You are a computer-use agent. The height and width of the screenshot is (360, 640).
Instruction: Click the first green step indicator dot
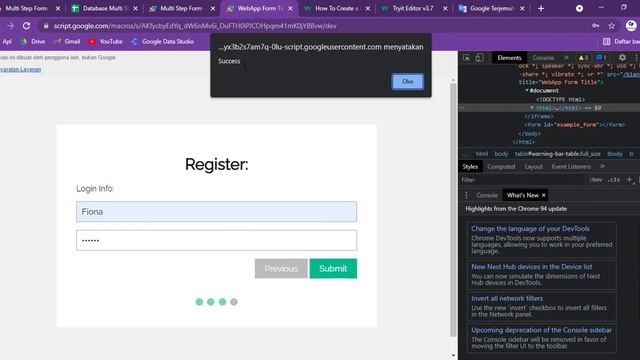click(x=199, y=302)
